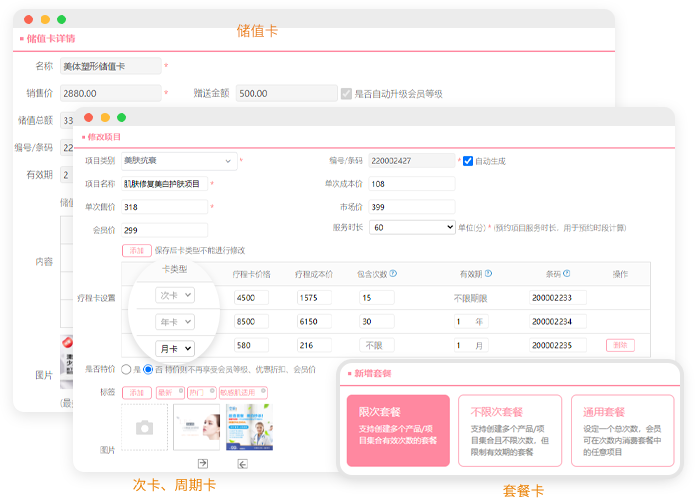Select the 否 radio button for 是否特价
Screen dimensions: 695x498
[x=148, y=369]
